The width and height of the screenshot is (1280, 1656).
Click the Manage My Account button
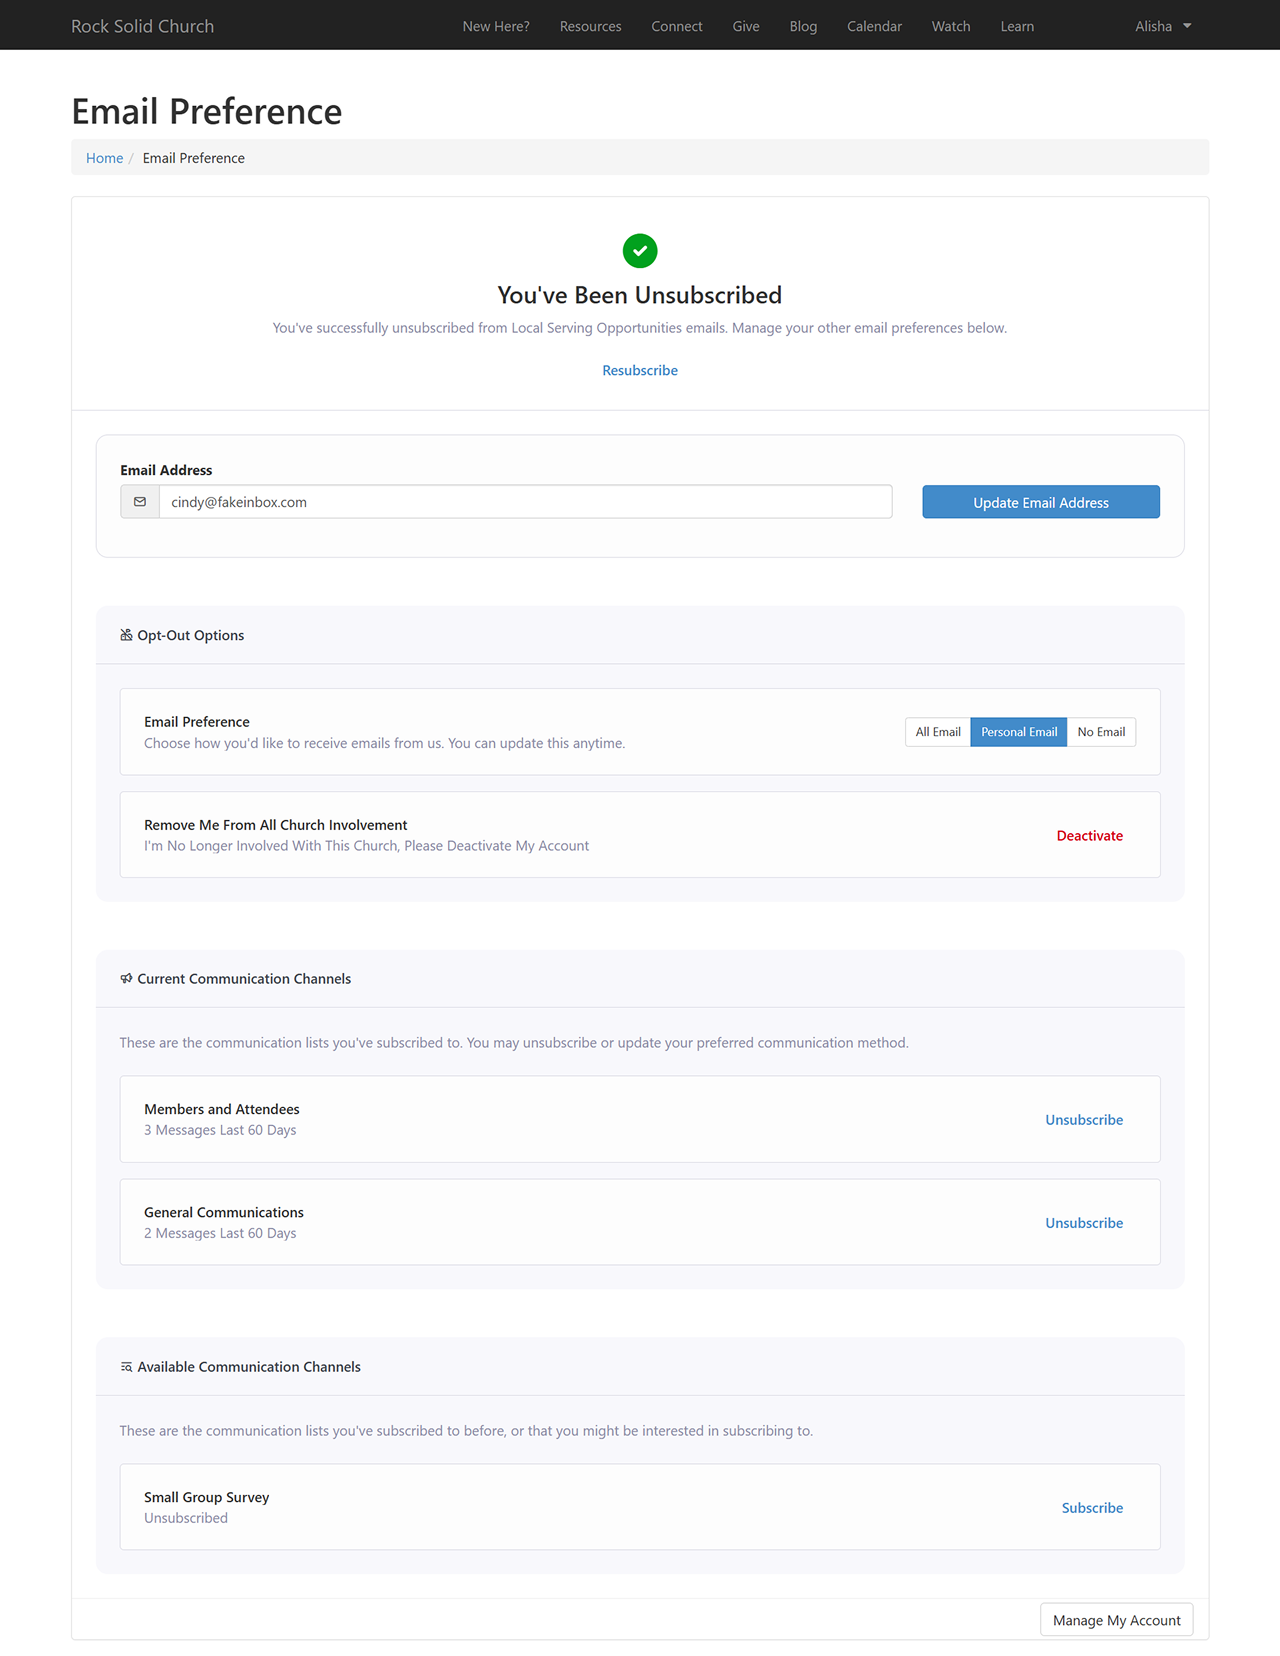tap(1116, 1620)
